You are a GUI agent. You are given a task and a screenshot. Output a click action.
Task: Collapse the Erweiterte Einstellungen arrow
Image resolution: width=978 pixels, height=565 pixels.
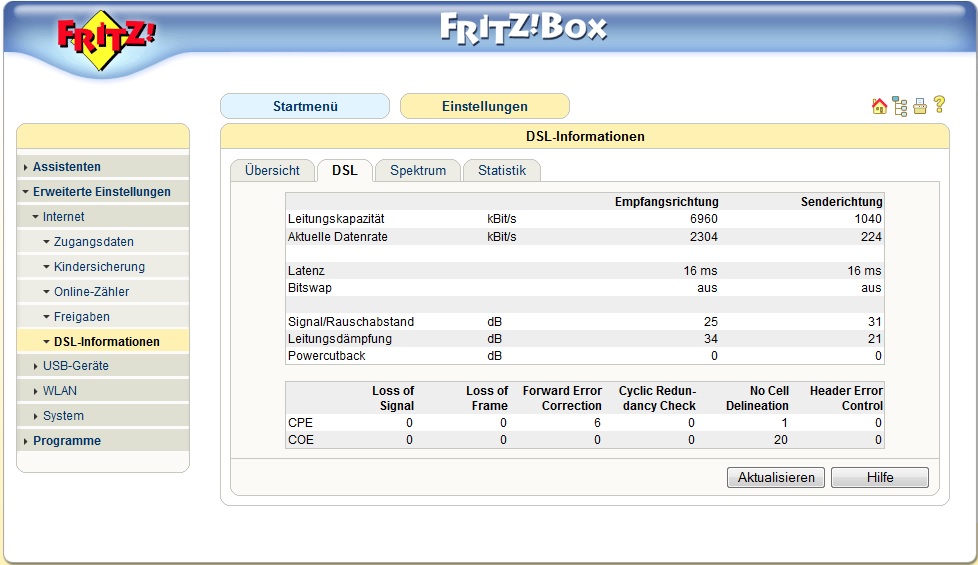26,192
